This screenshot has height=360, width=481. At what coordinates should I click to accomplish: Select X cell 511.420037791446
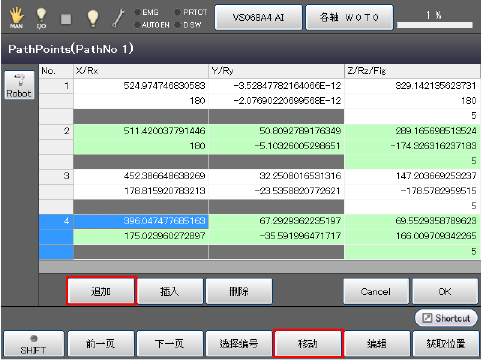141,131
